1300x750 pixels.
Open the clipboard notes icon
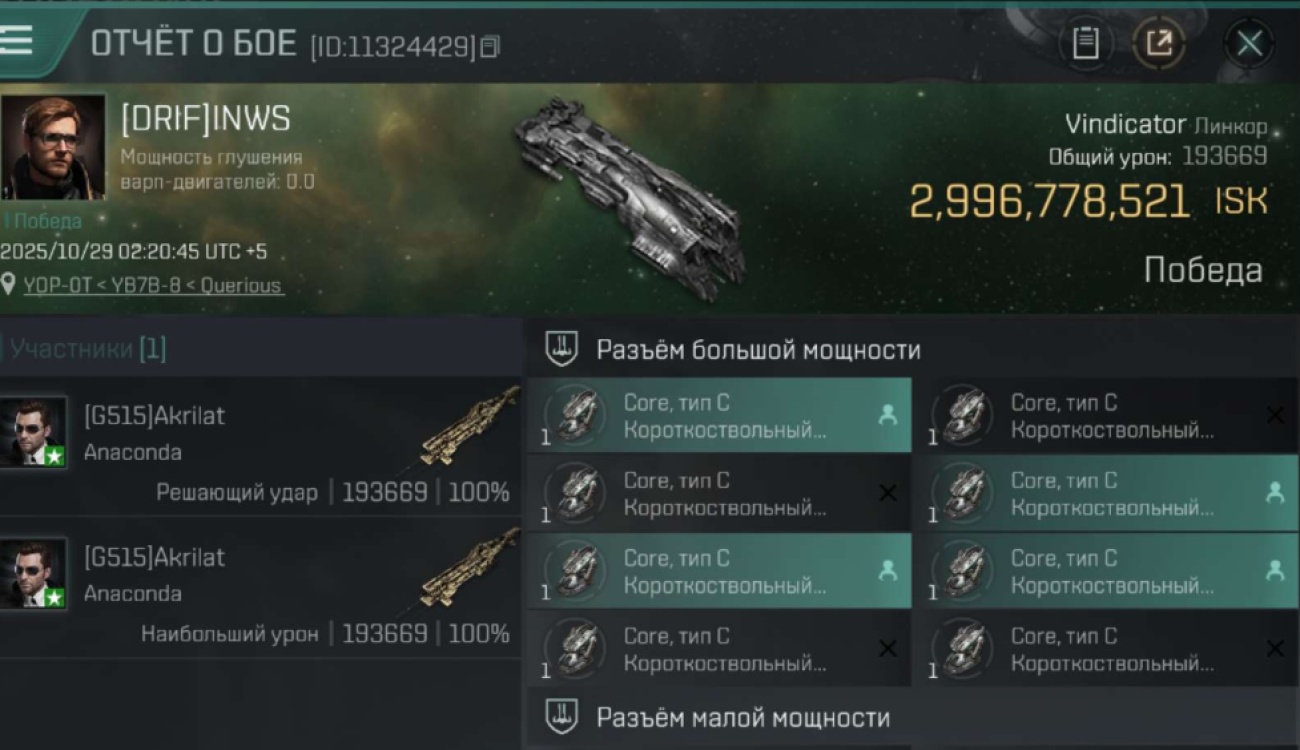click(1085, 43)
